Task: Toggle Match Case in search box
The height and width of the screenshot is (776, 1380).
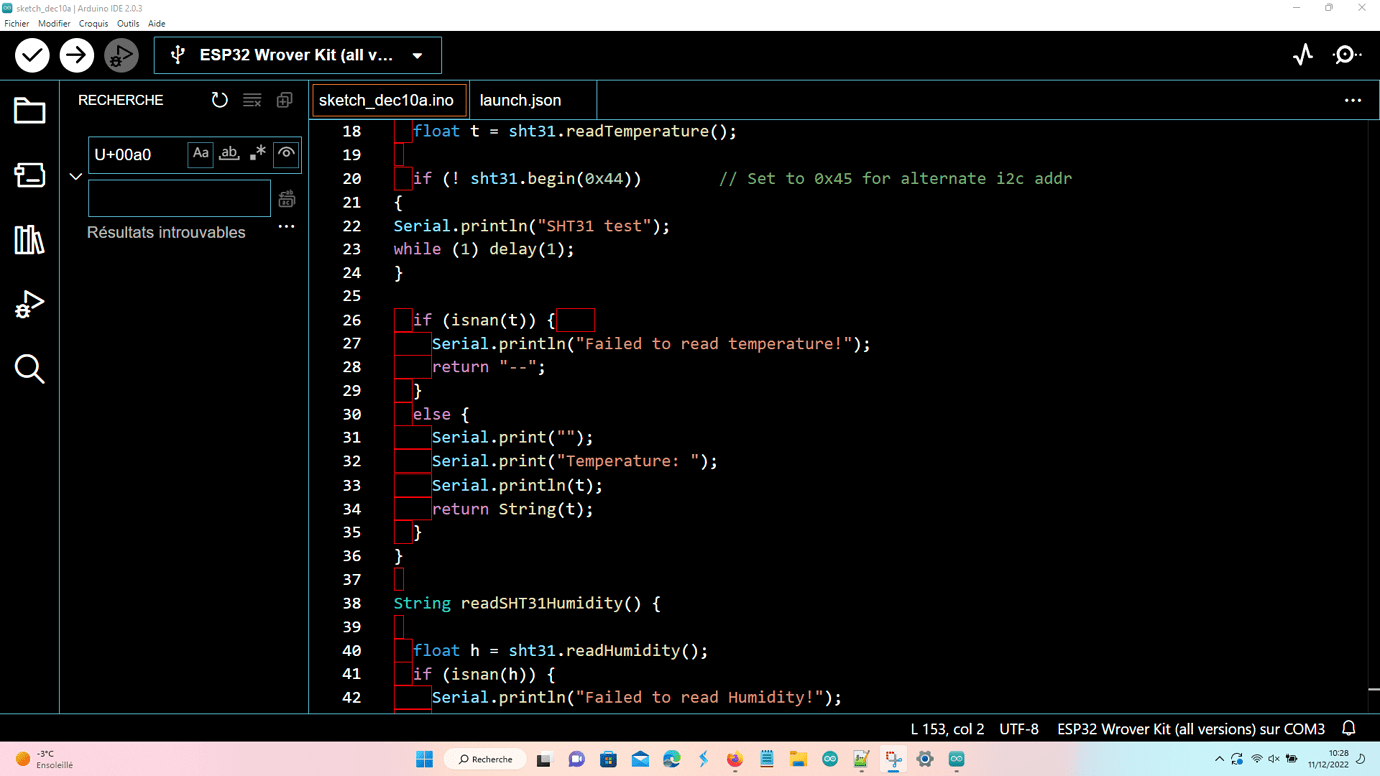Action: 201,154
